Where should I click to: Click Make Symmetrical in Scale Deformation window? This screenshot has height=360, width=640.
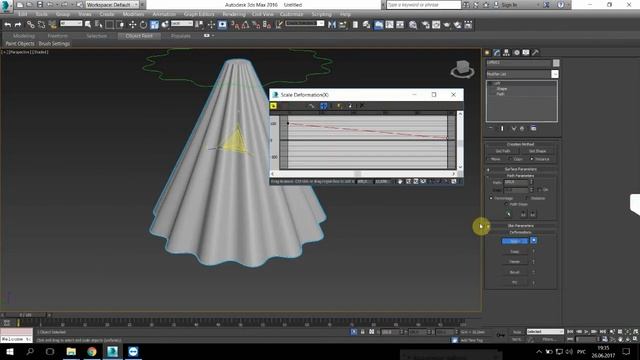pos(273,106)
